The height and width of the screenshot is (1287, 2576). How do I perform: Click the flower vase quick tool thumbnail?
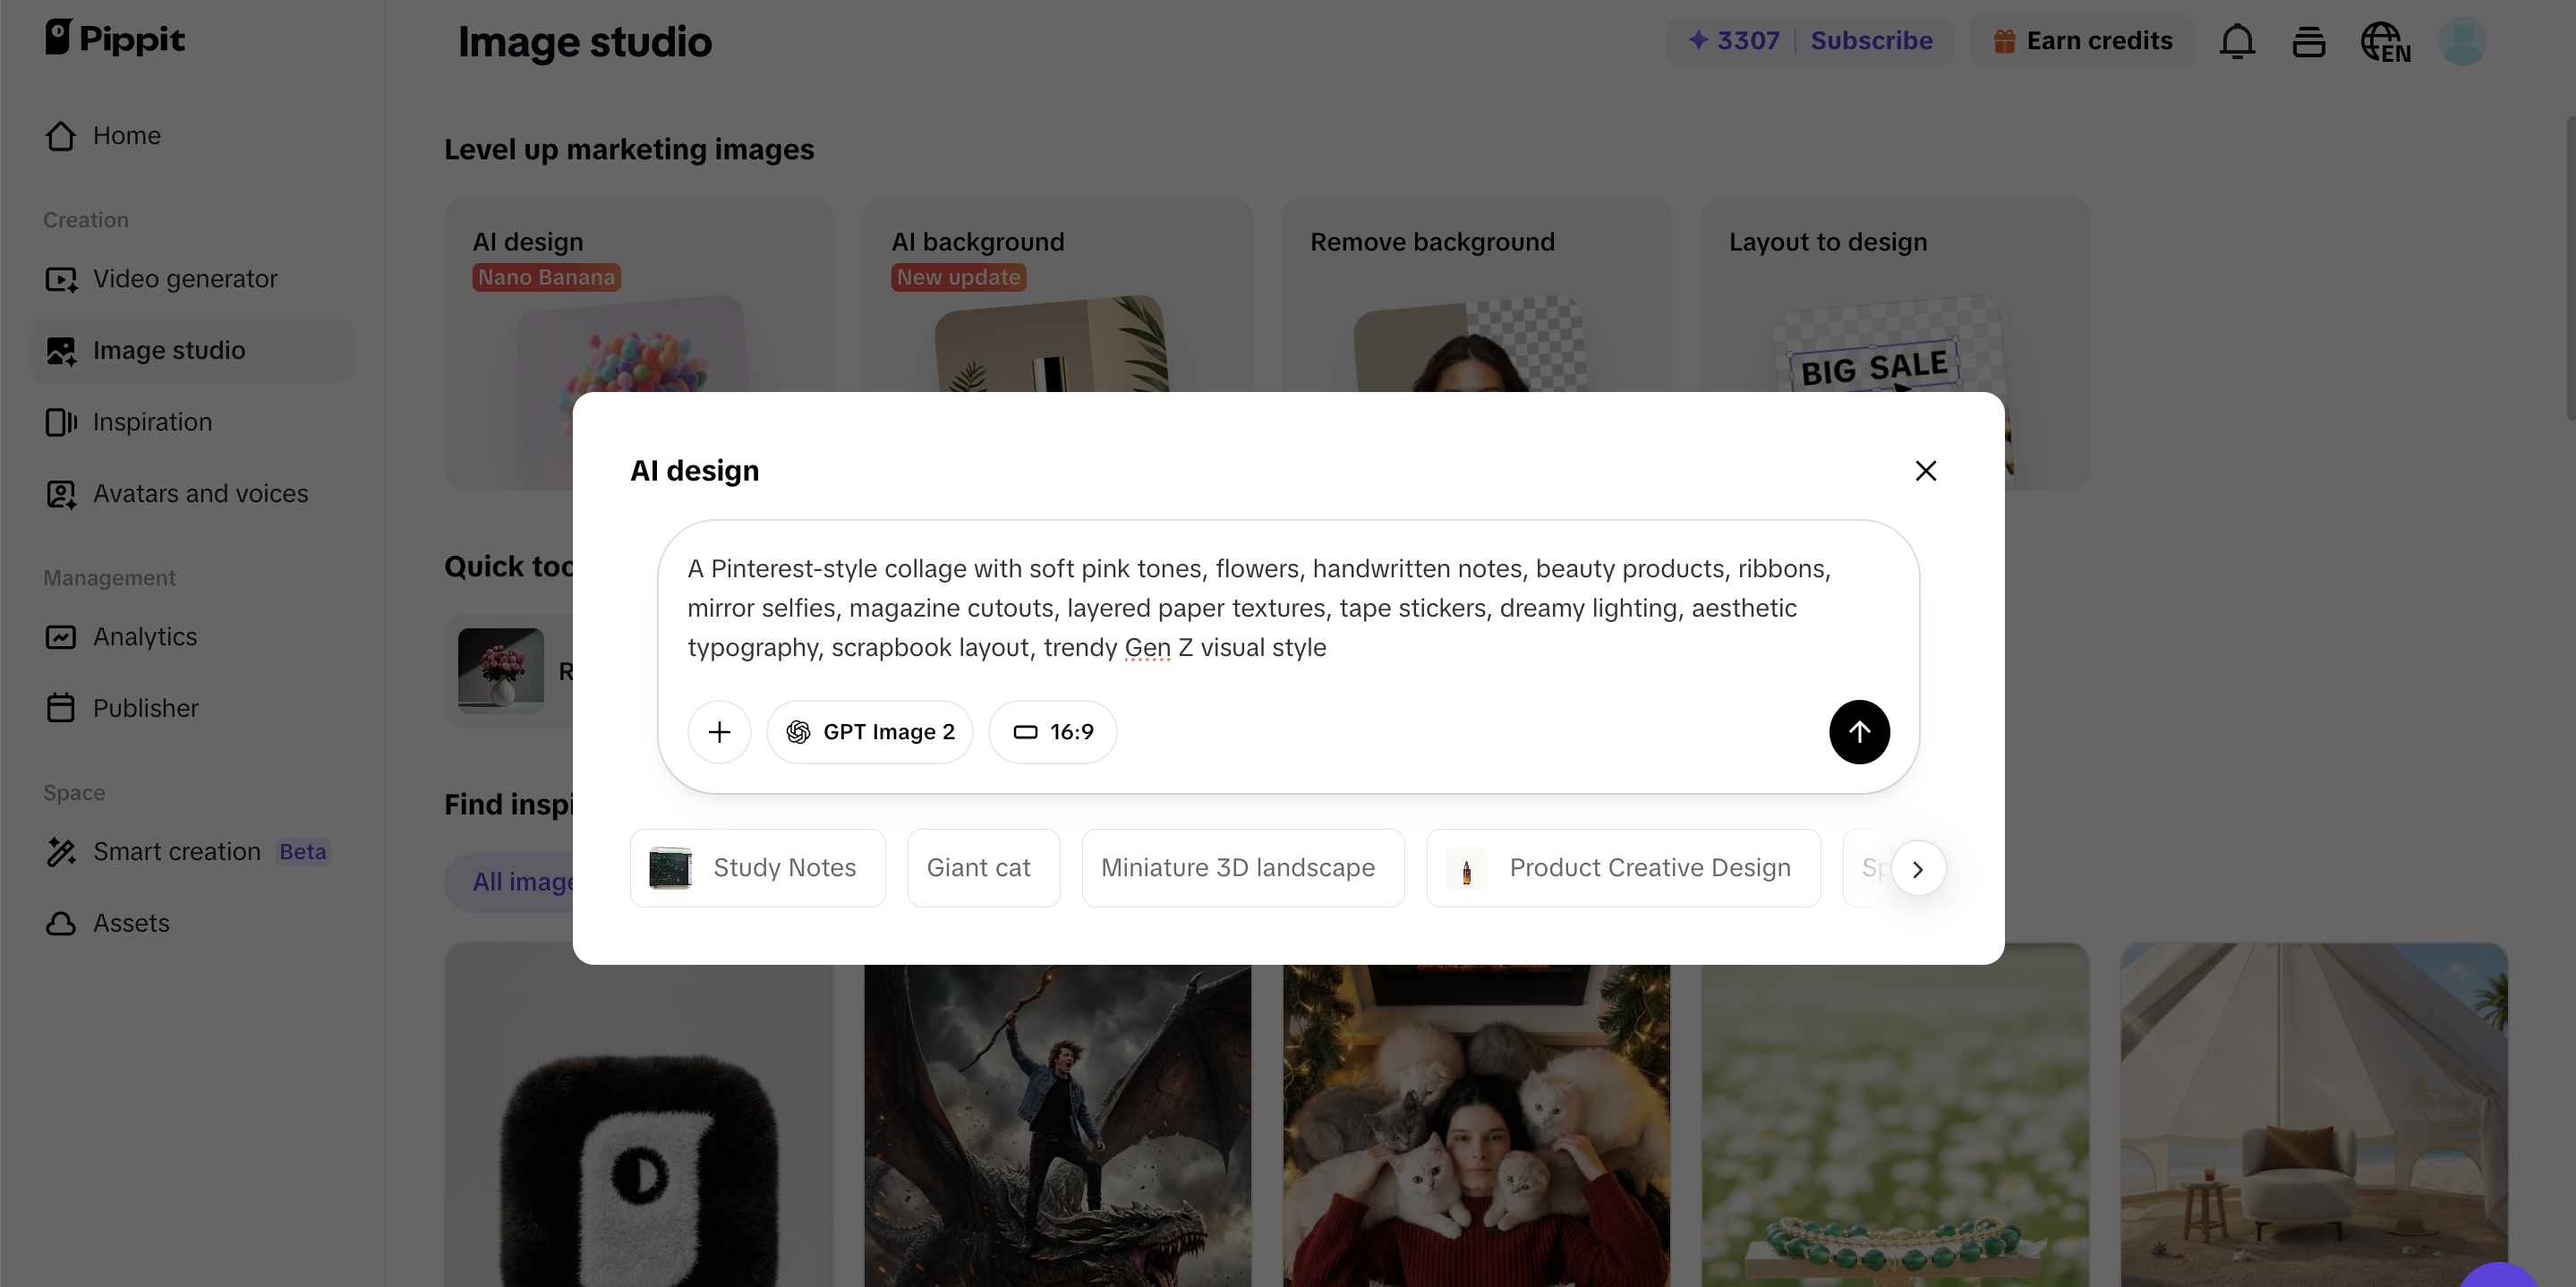(501, 671)
